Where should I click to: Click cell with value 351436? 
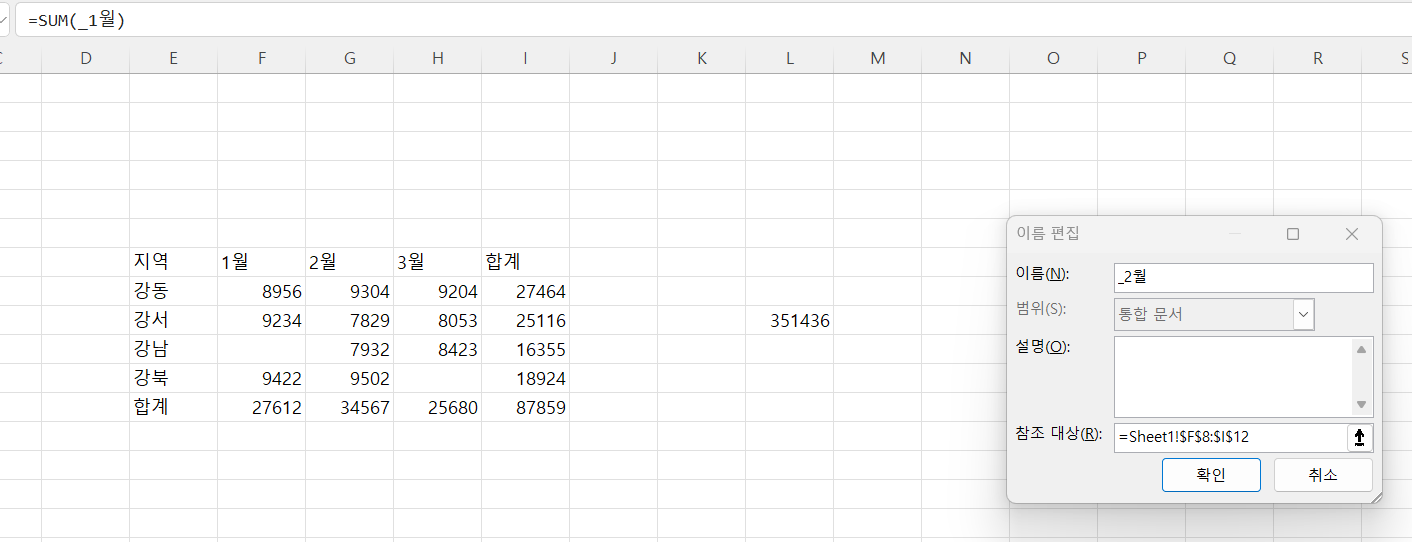[790, 321]
